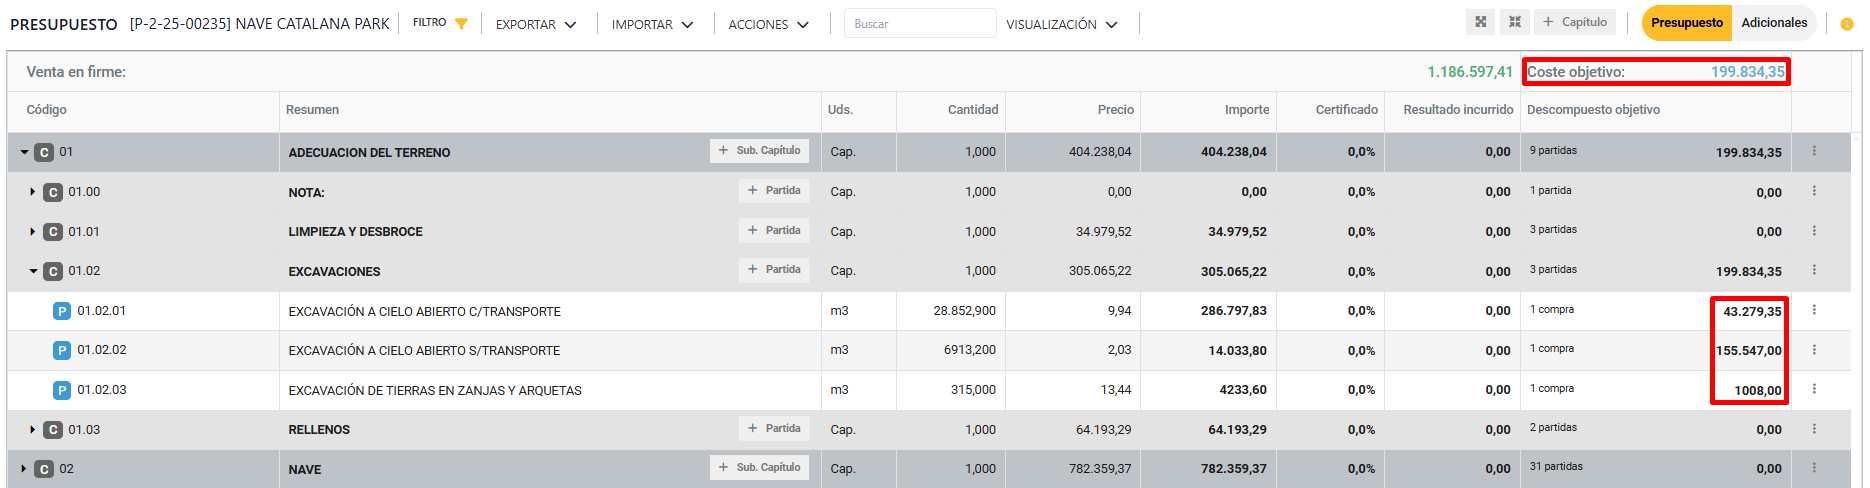This screenshot has width=1870, height=488.
Task: Click the P icon of partida 01.02.03
Action: pyautogui.click(x=62, y=390)
